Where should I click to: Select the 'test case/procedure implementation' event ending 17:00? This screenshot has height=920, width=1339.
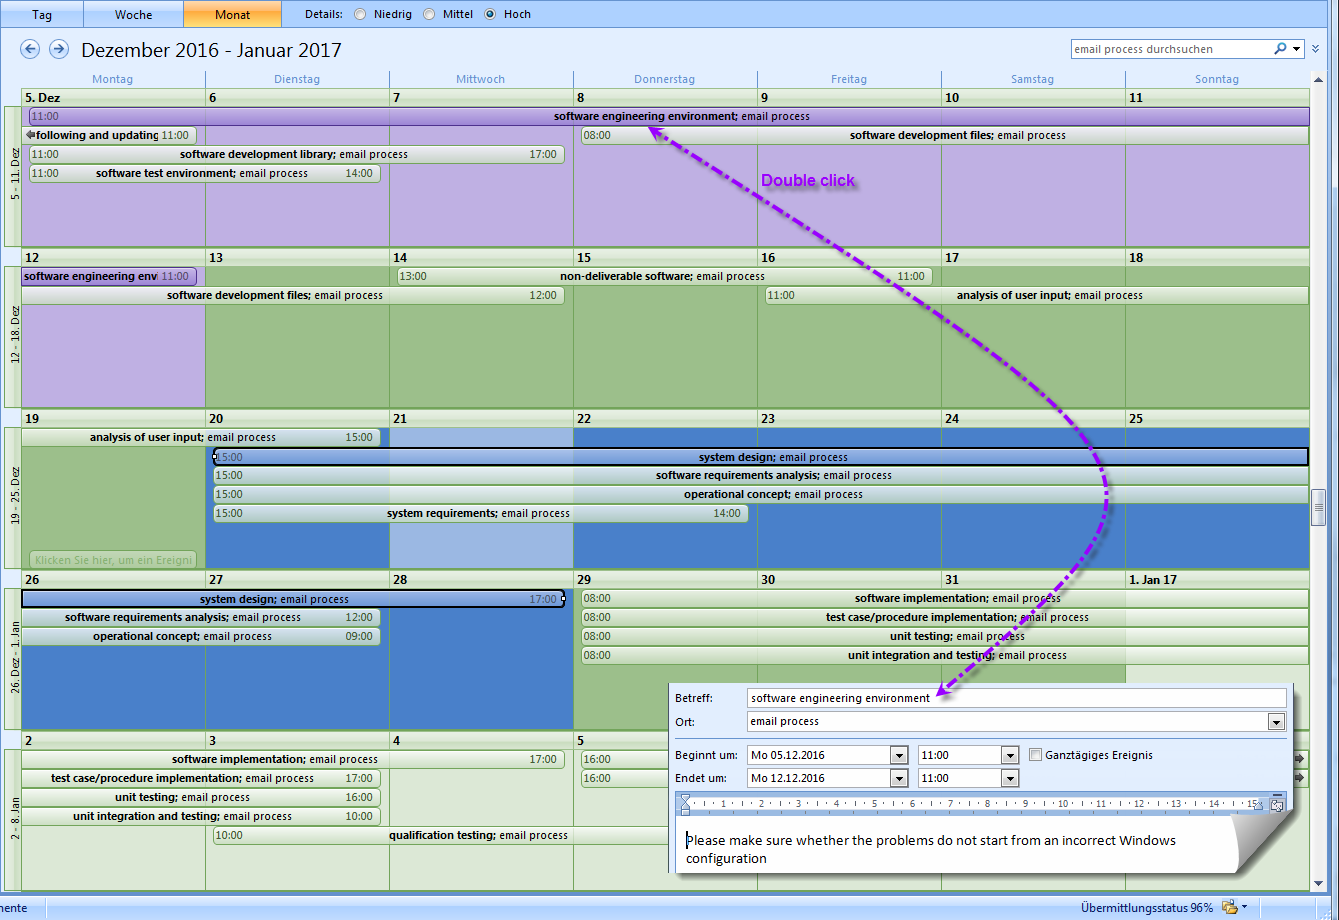201,778
